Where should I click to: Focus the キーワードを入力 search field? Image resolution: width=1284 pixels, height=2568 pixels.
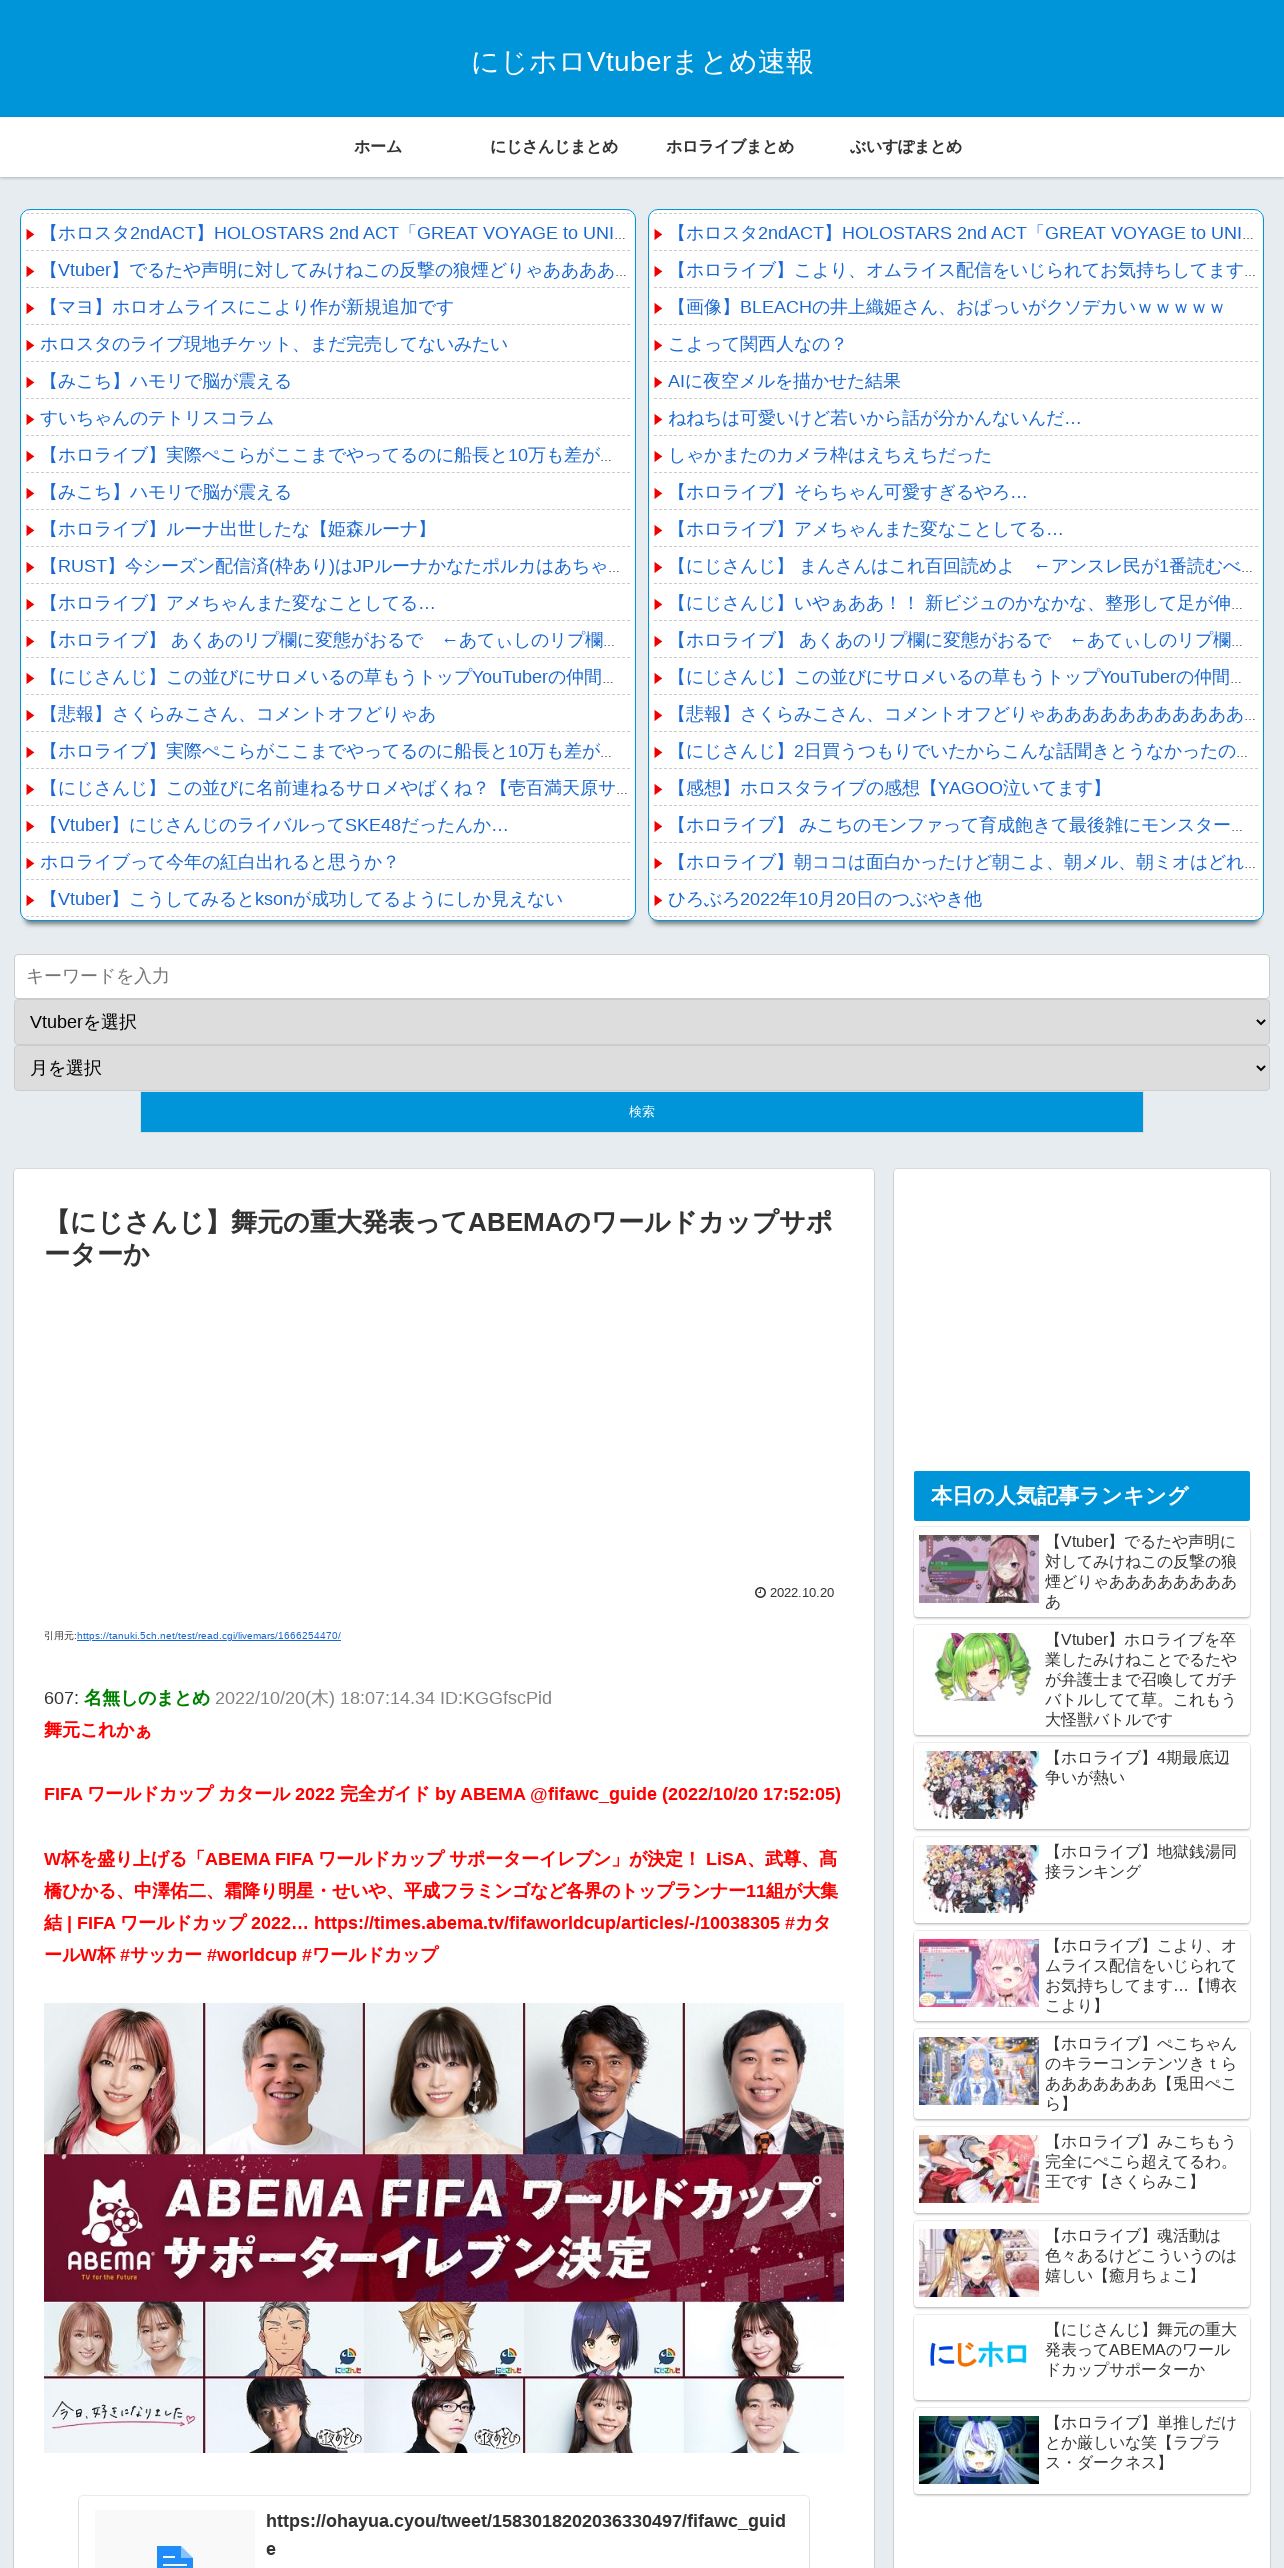click(642, 976)
